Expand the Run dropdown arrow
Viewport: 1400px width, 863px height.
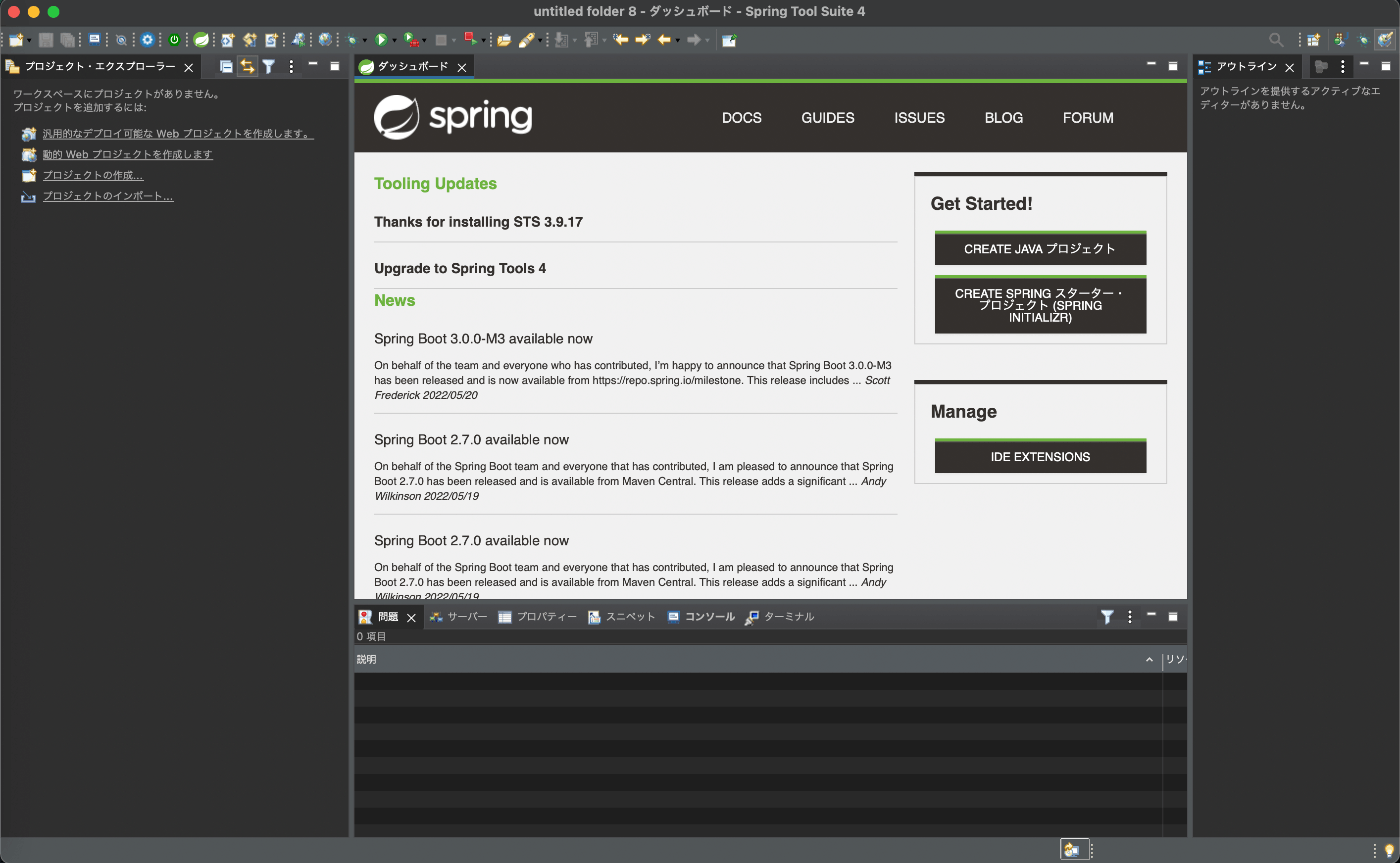pos(394,40)
